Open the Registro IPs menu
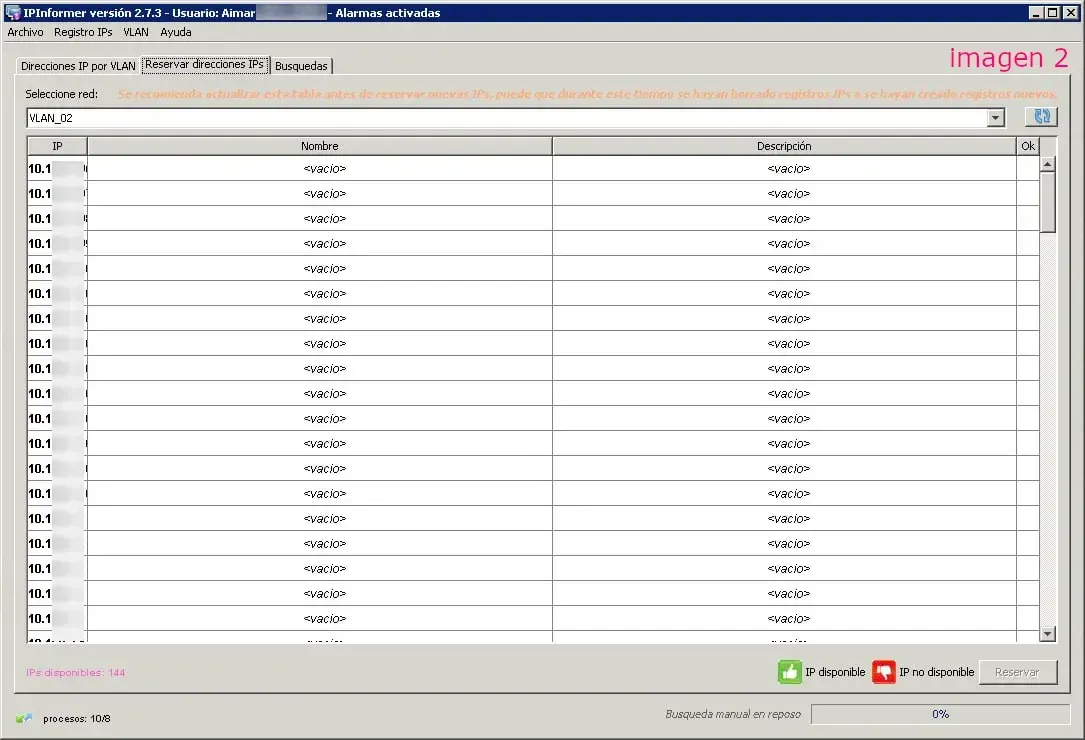Image resolution: width=1085 pixels, height=740 pixels. click(x=83, y=32)
